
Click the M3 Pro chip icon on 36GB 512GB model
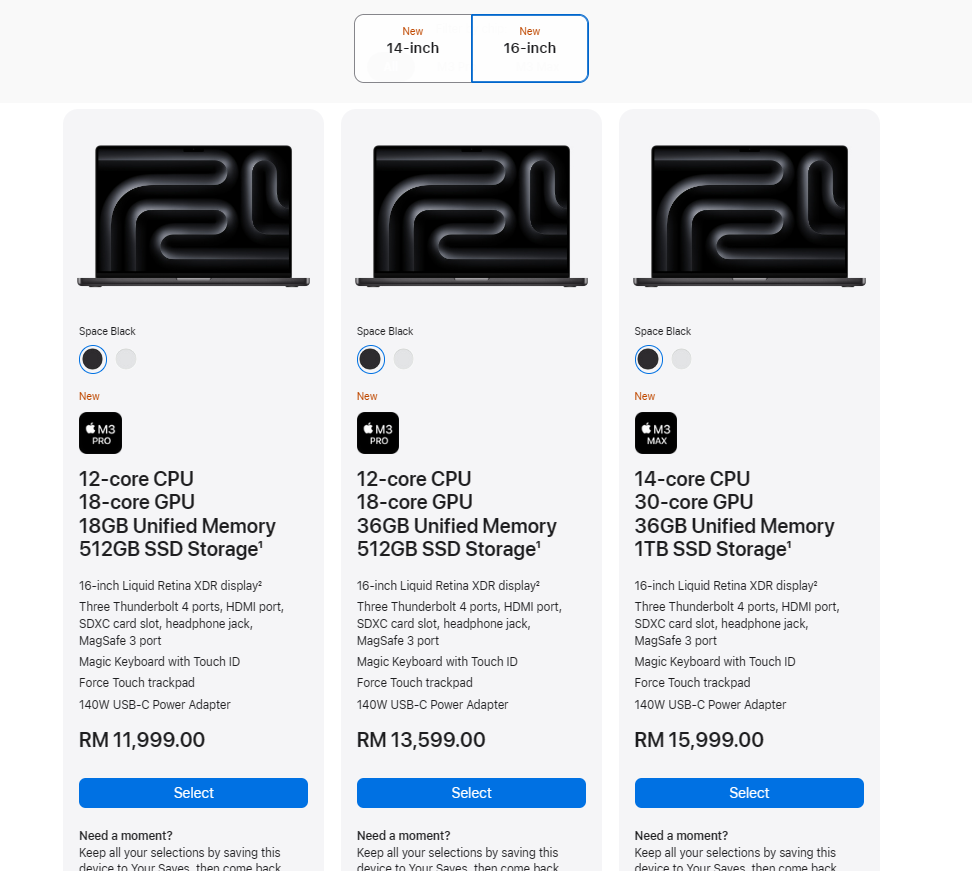[x=378, y=433]
